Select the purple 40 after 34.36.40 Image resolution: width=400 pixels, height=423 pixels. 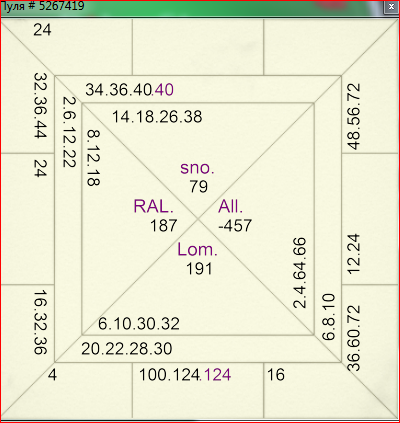[x=164, y=90]
